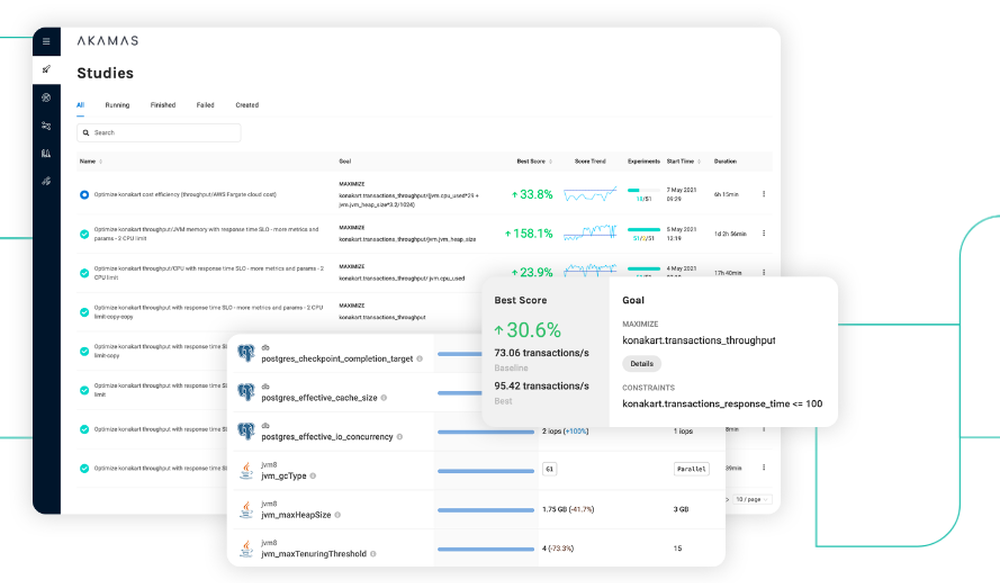The height and width of the screenshot is (583, 1000).
Task: Click the "73.06 transactions/s" baseline value
Action: (541, 353)
